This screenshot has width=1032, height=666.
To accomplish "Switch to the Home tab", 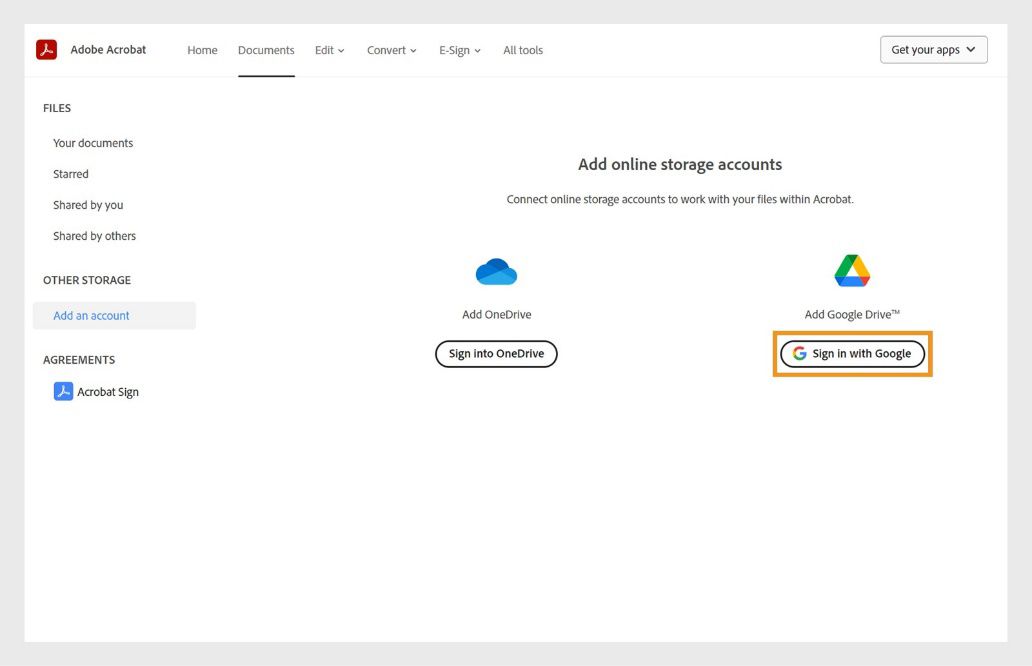I will coord(202,49).
